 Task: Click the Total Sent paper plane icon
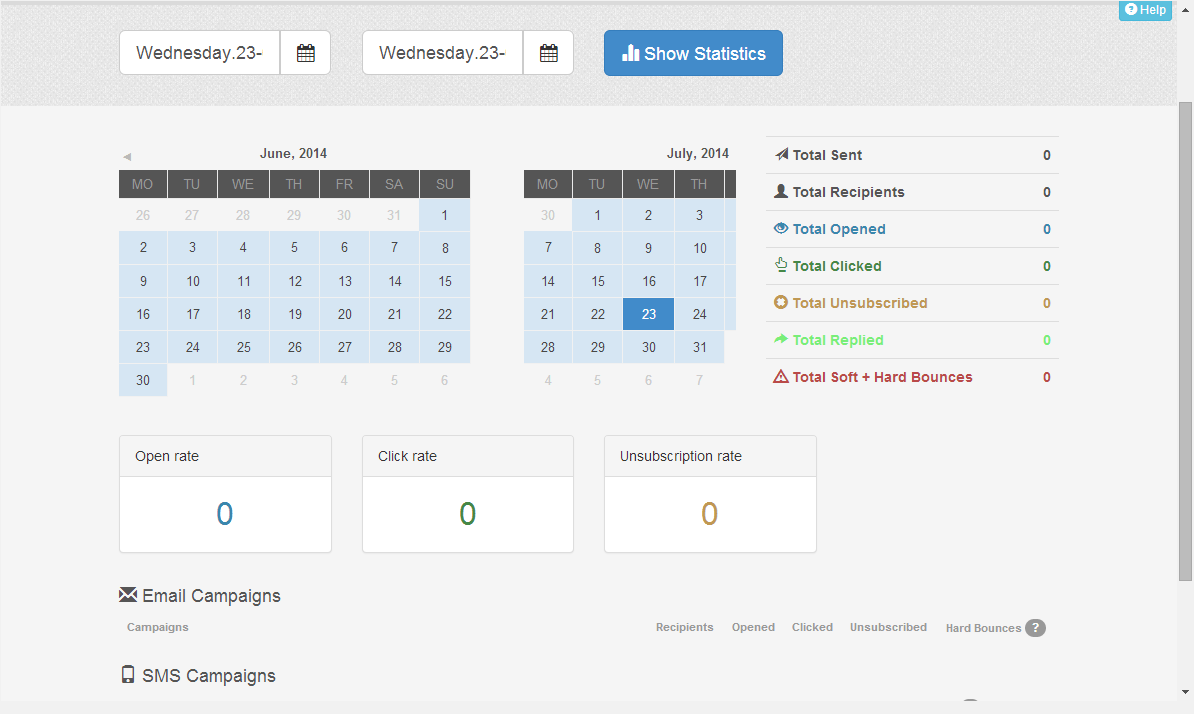click(x=781, y=155)
